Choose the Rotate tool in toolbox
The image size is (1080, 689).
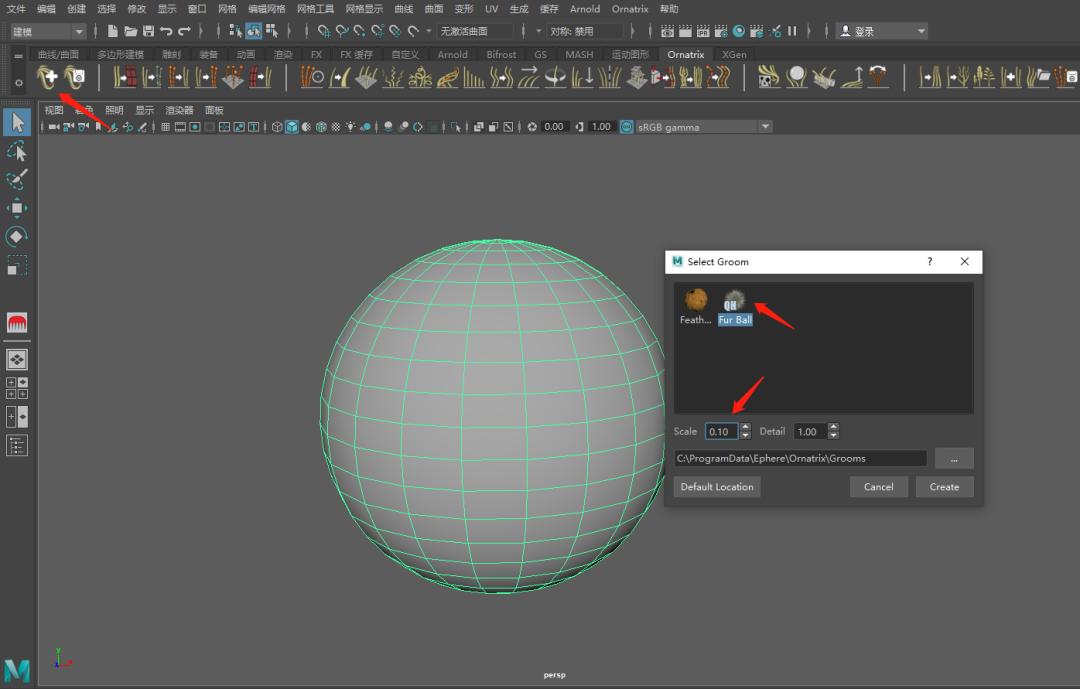click(x=17, y=237)
